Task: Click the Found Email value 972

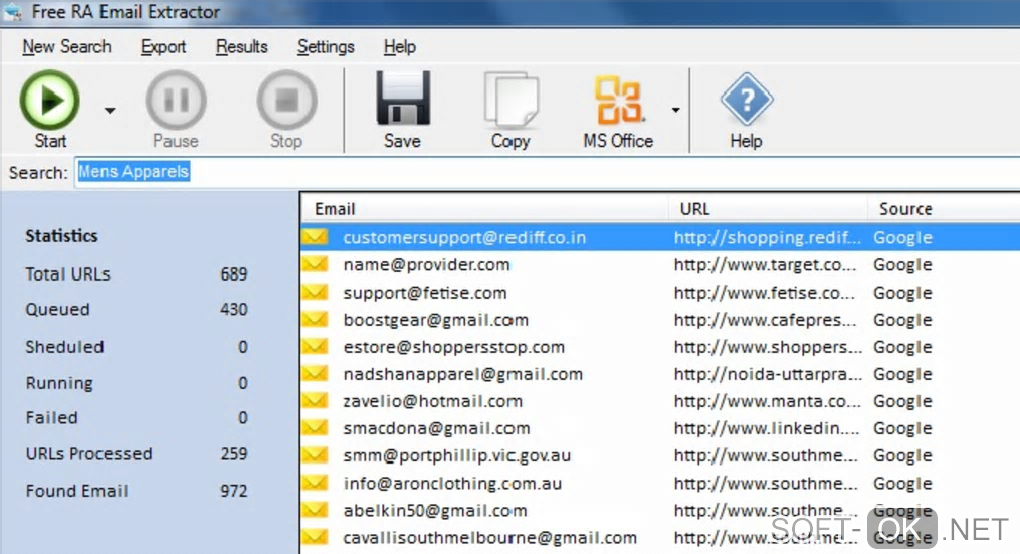Action: coord(234,491)
